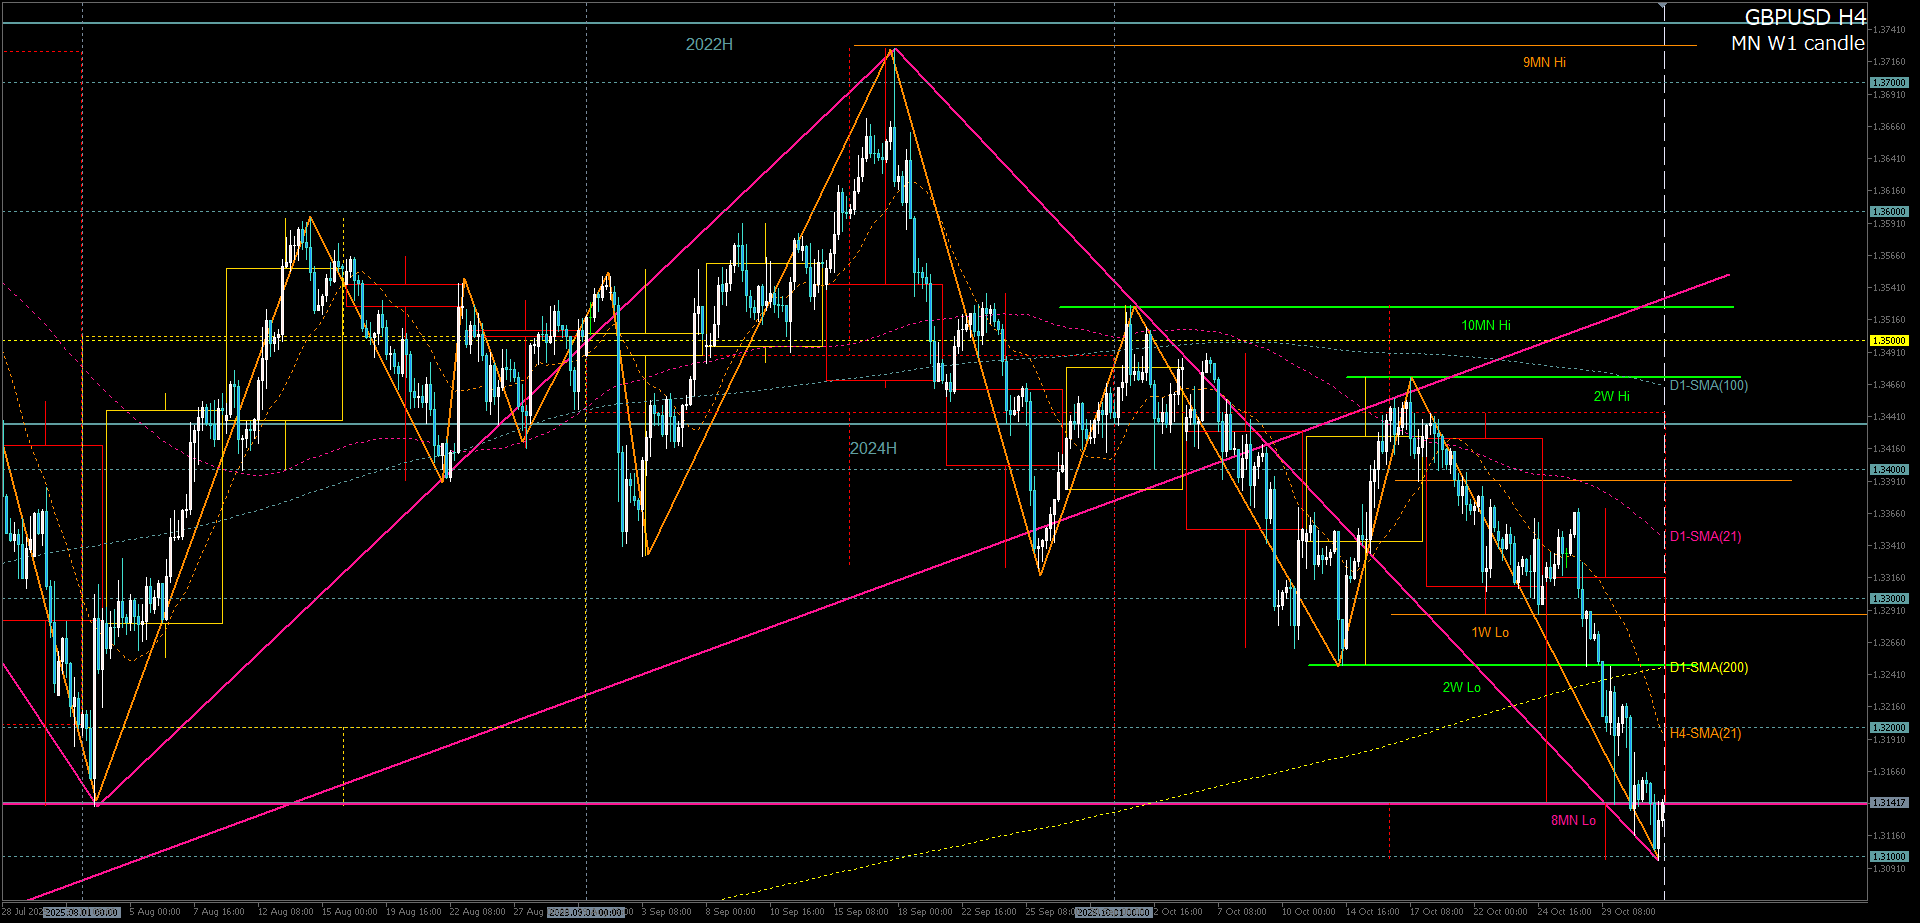
Task: Click the H4-SMA(21) indicator label
Action: [1705, 734]
